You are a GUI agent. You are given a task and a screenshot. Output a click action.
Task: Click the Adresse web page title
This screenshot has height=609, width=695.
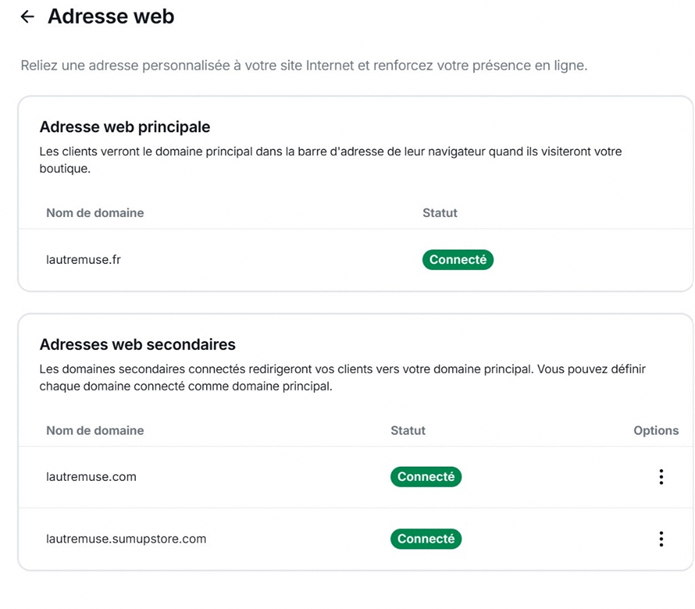(110, 17)
